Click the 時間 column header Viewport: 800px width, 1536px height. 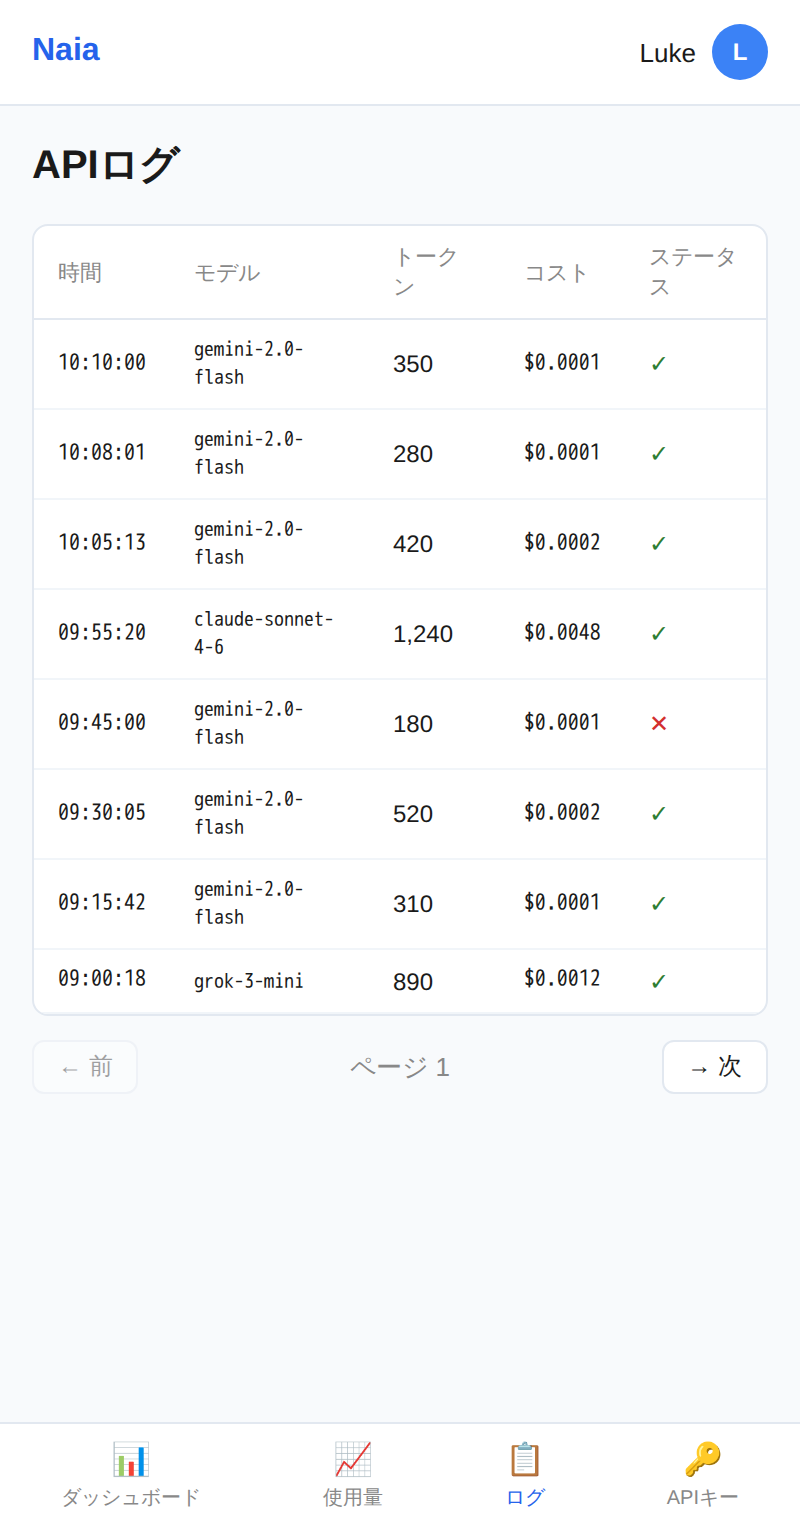[x=80, y=272]
